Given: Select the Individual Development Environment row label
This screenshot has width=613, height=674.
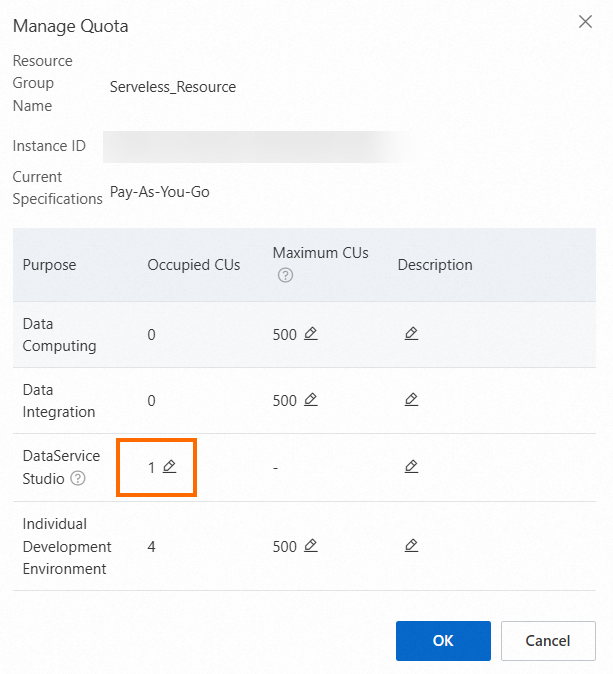Looking at the screenshot, I should 66,546.
